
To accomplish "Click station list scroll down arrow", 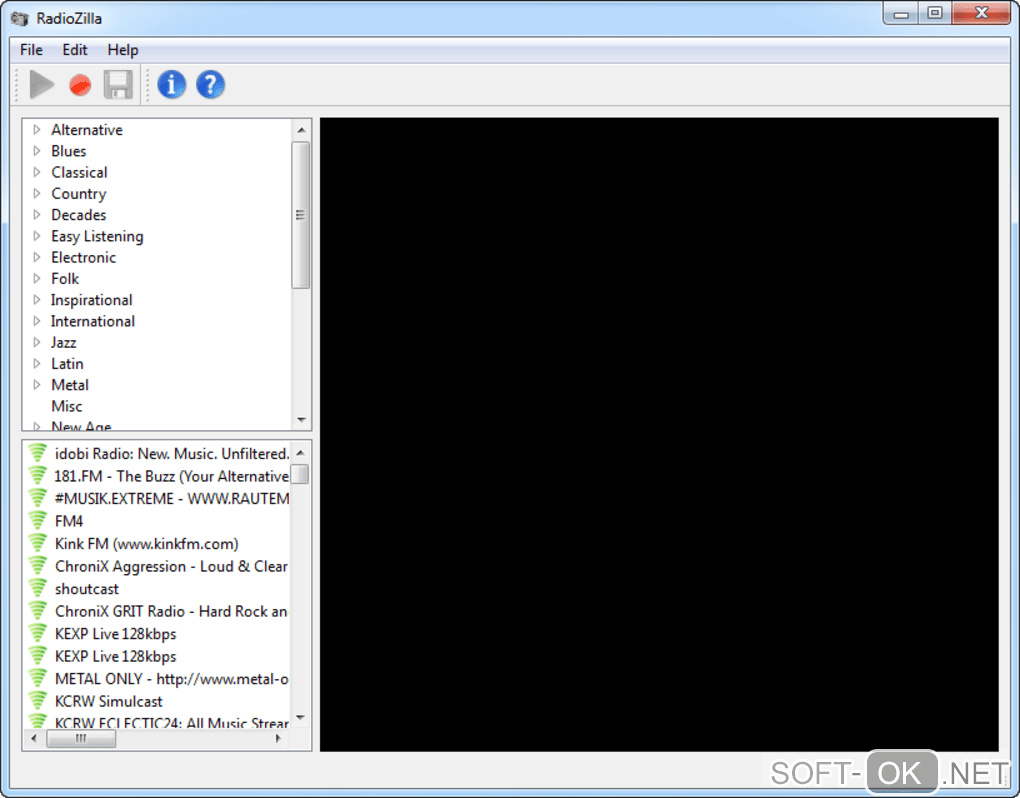I will [300, 718].
